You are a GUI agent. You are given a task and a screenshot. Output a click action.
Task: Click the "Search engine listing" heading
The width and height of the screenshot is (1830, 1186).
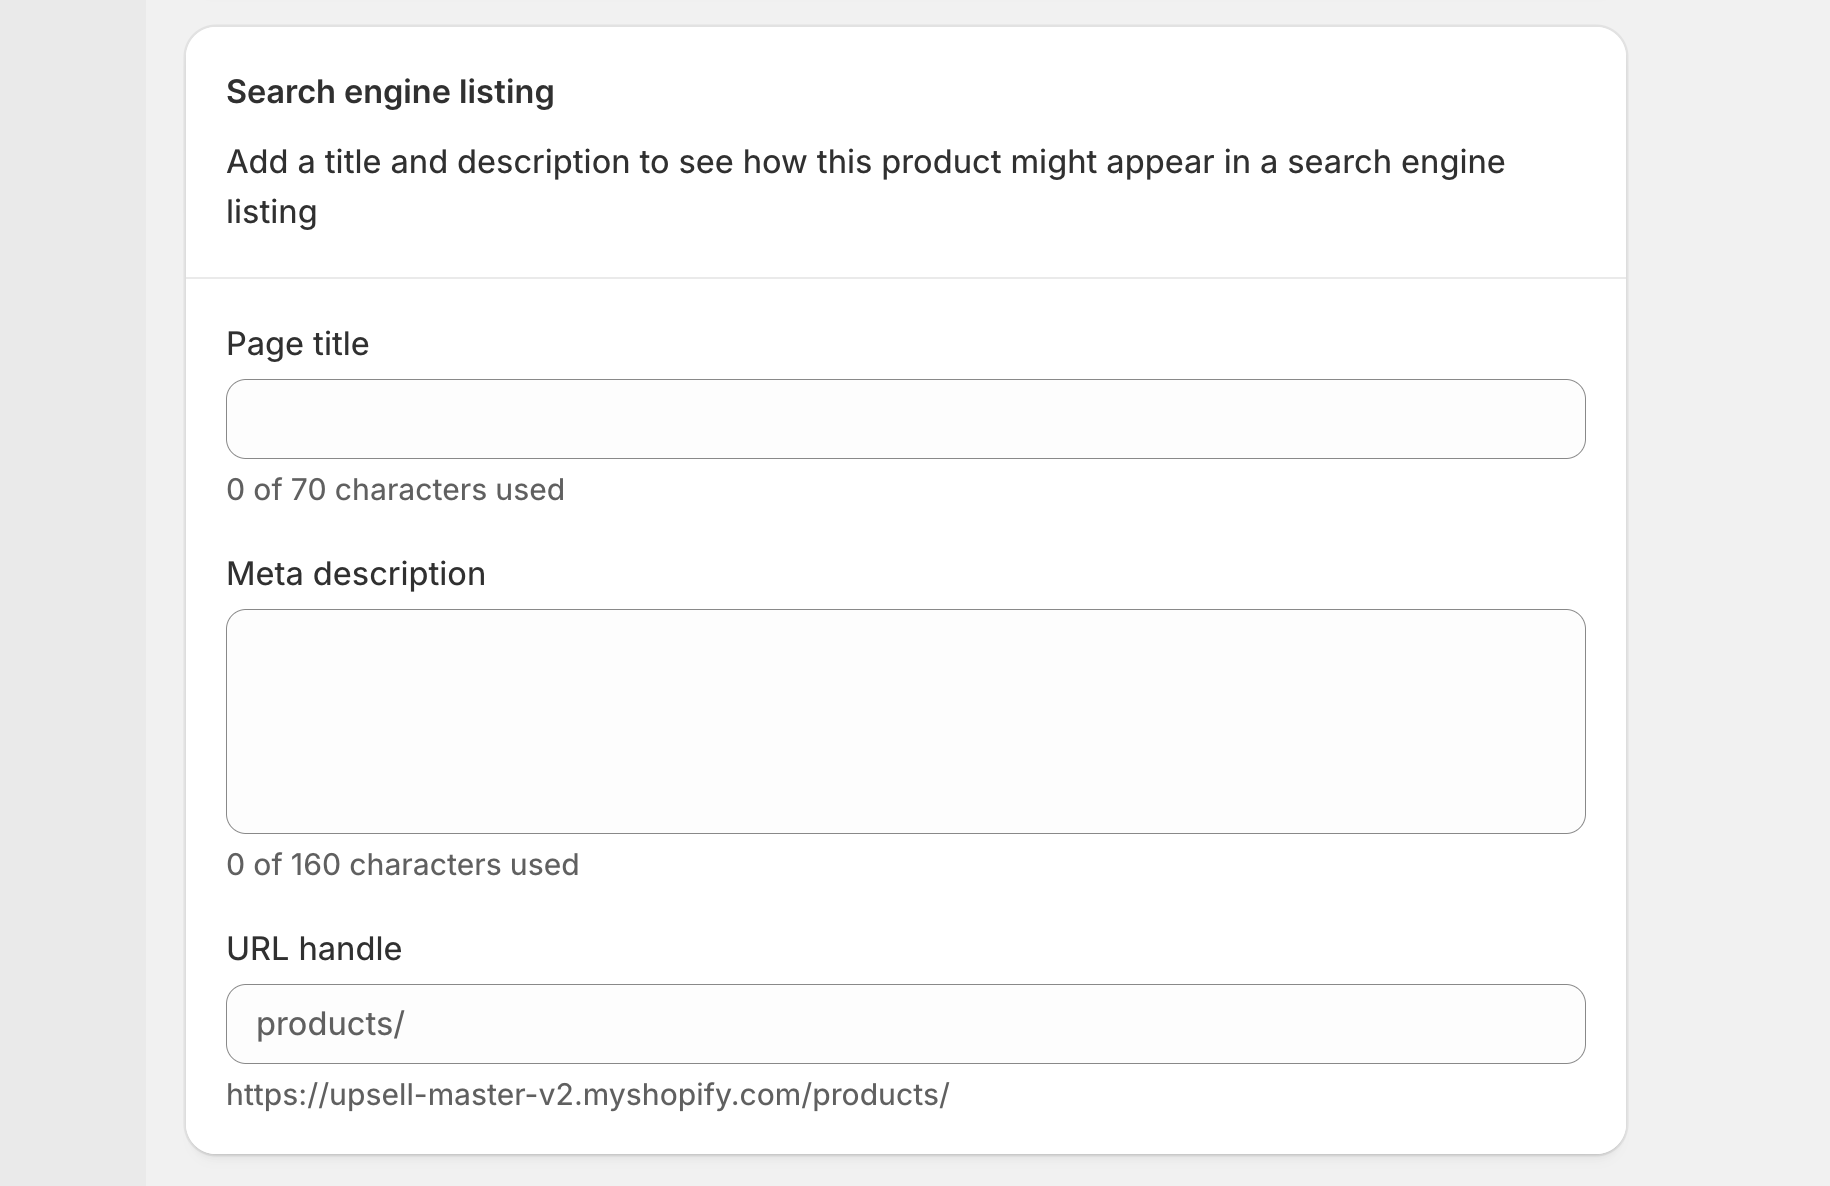tap(390, 92)
